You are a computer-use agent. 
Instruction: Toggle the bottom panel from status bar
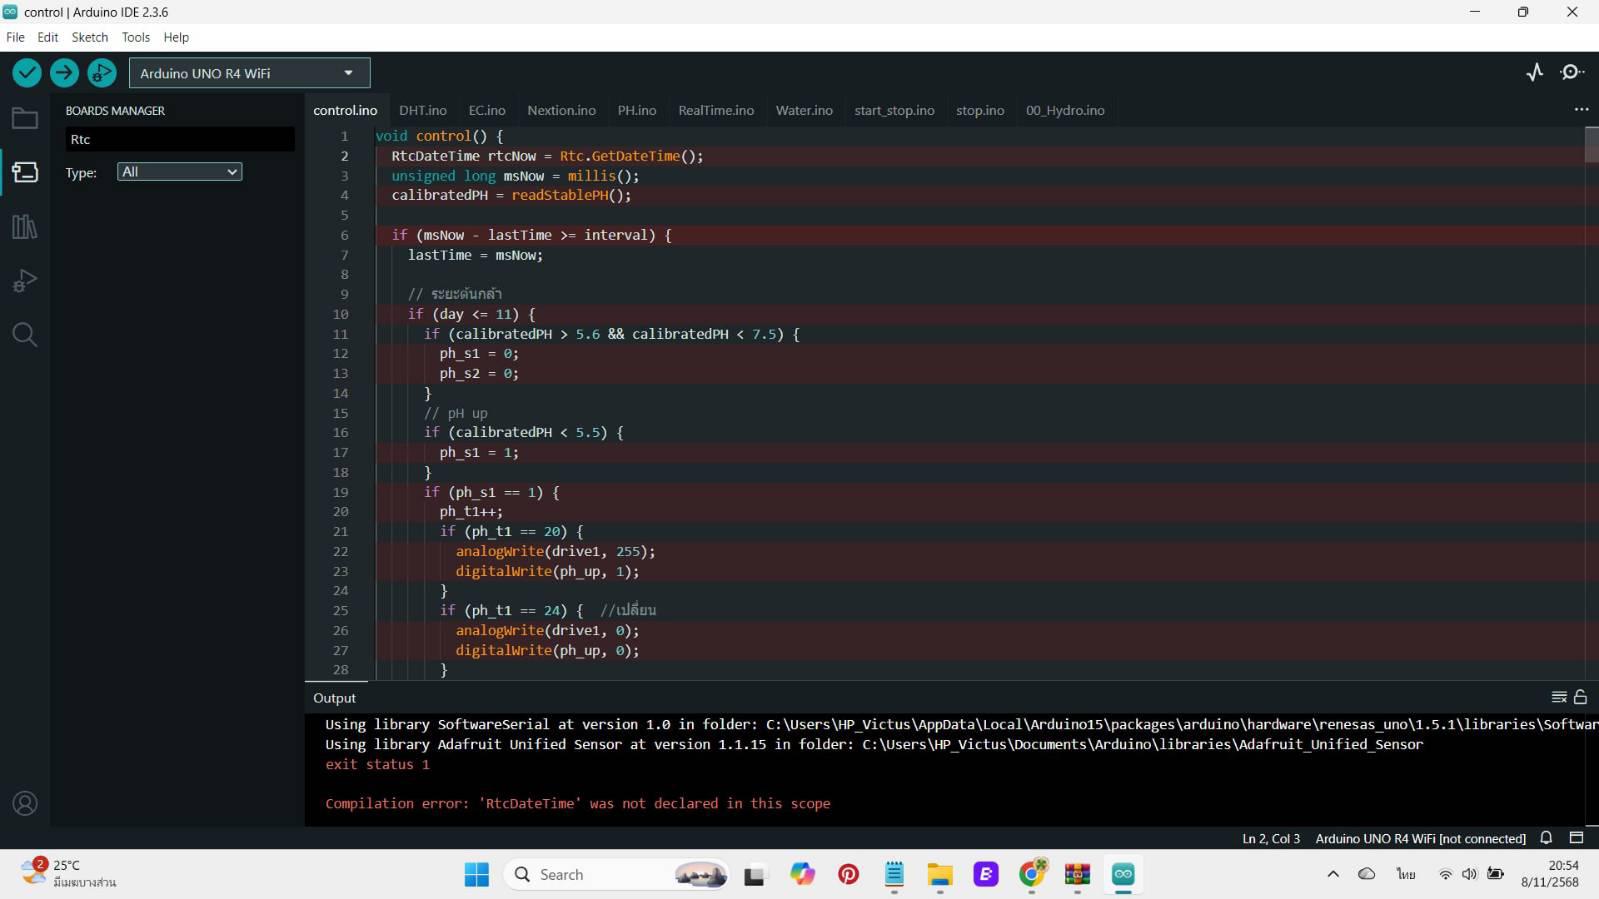coord(1576,838)
